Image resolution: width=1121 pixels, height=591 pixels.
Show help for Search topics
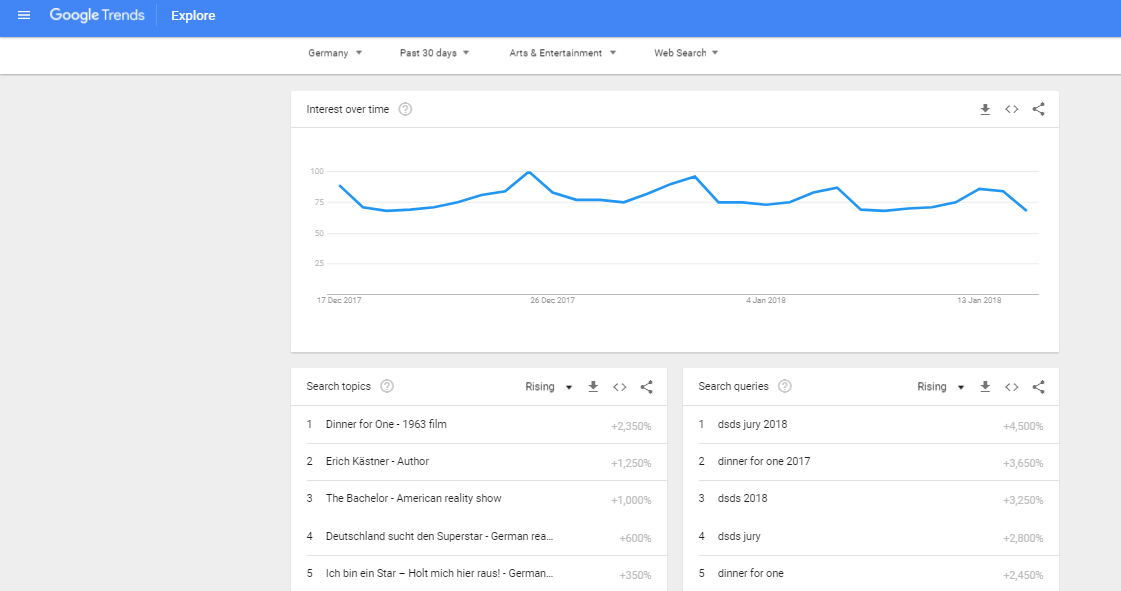(x=387, y=387)
